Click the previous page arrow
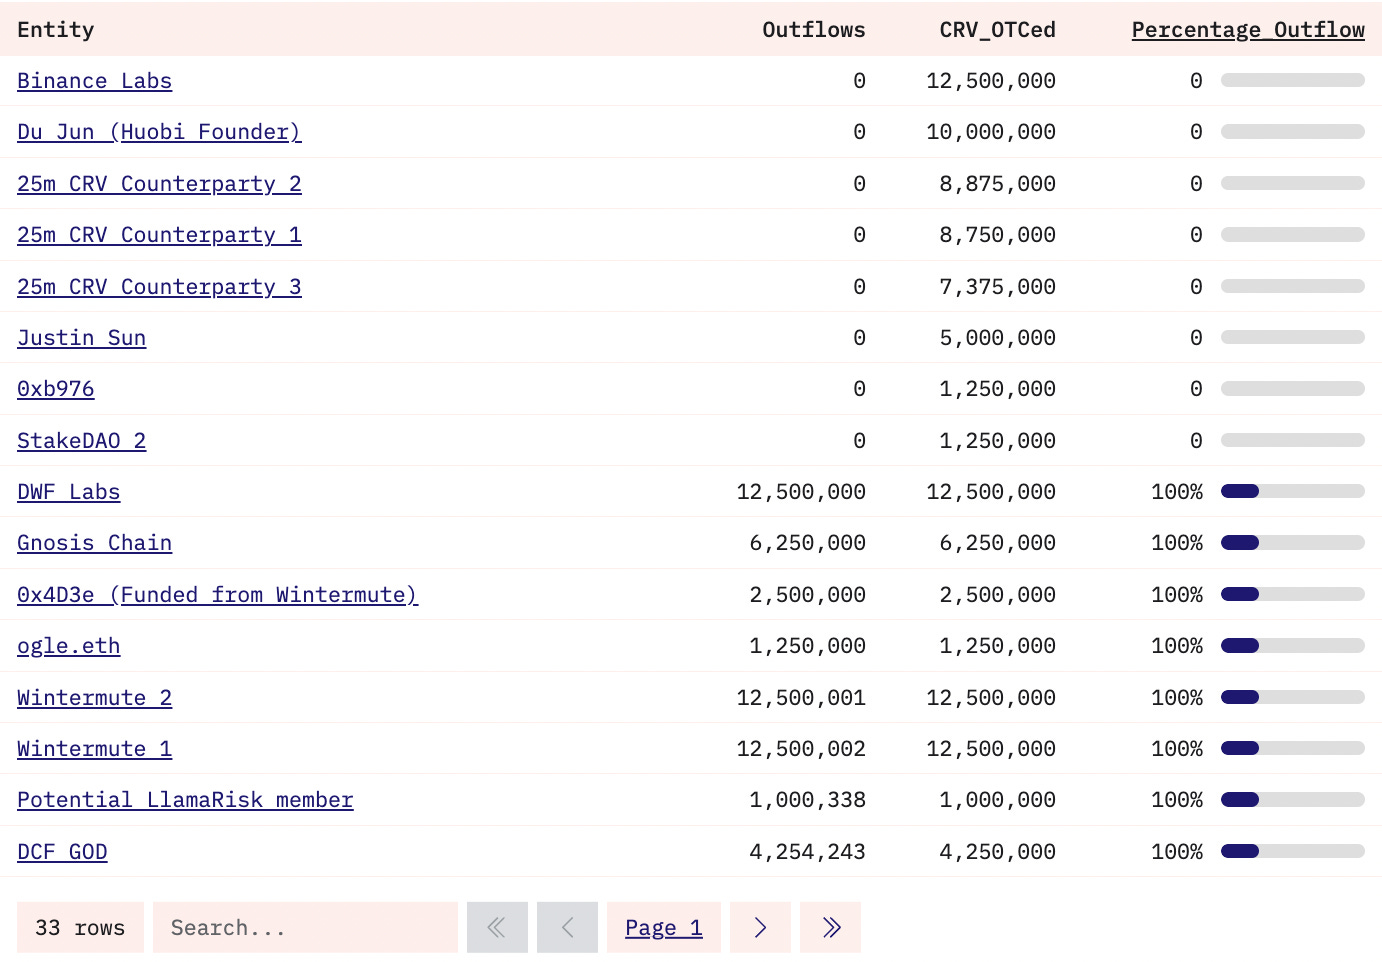Image resolution: width=1382 pixels, height=962 pixels. pos(567,927)
